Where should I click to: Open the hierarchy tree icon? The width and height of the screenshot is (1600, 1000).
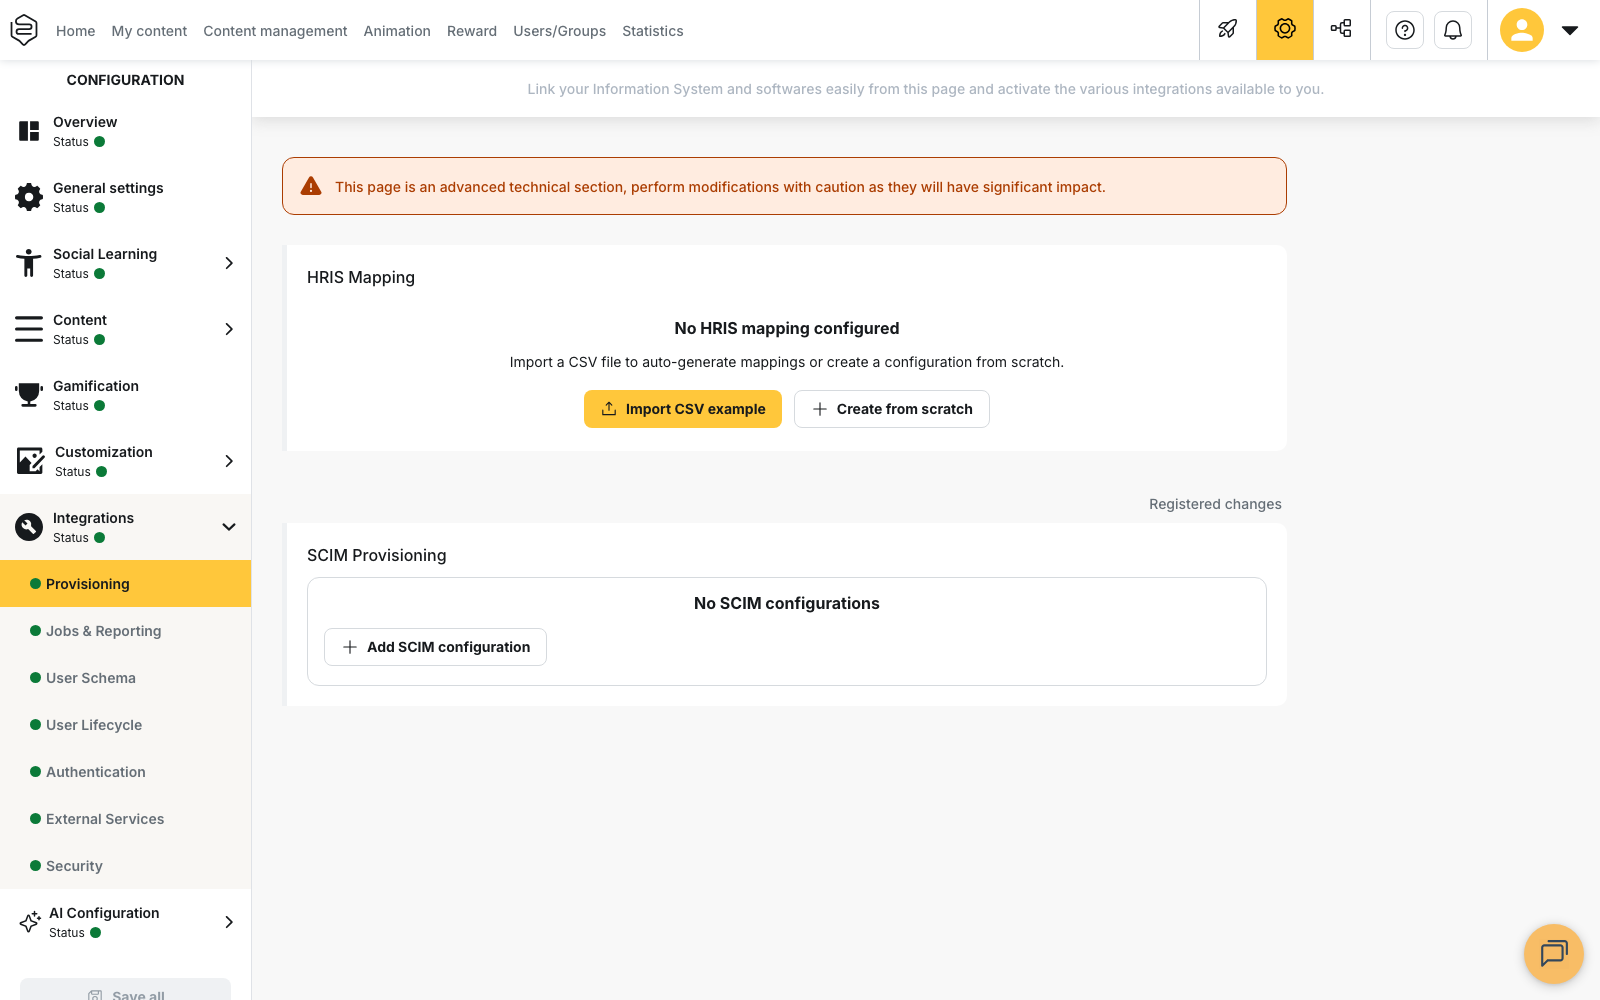click(x=1341, y=30)
